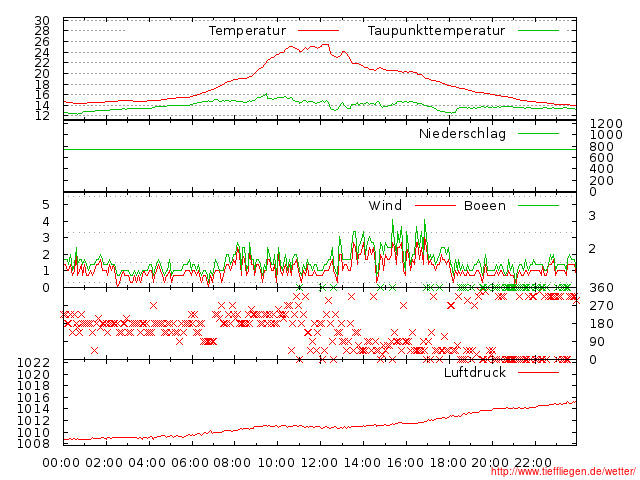
Task: Click green line sample beside Taupunkttemperatur
Action: coord(538,31)
